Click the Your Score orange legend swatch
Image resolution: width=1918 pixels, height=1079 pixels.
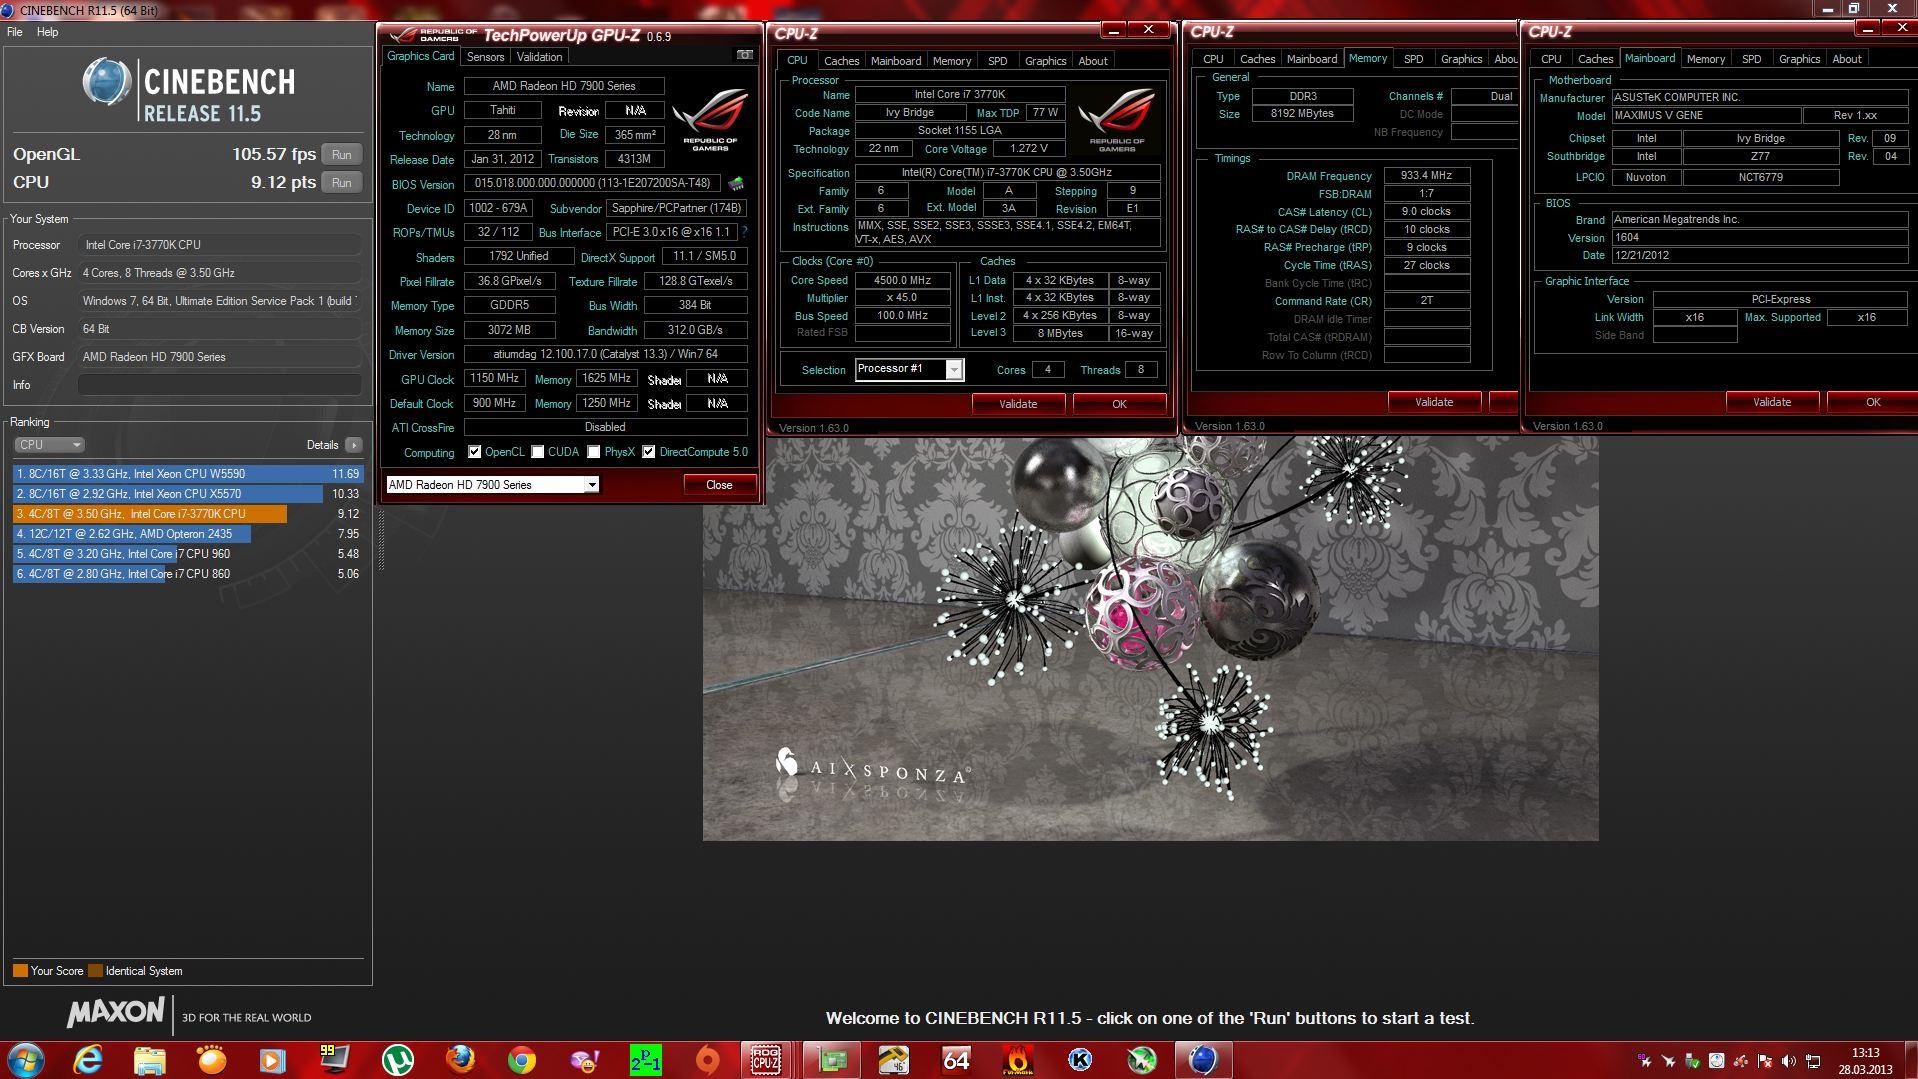pyautogui.click(x=20, y=971)
